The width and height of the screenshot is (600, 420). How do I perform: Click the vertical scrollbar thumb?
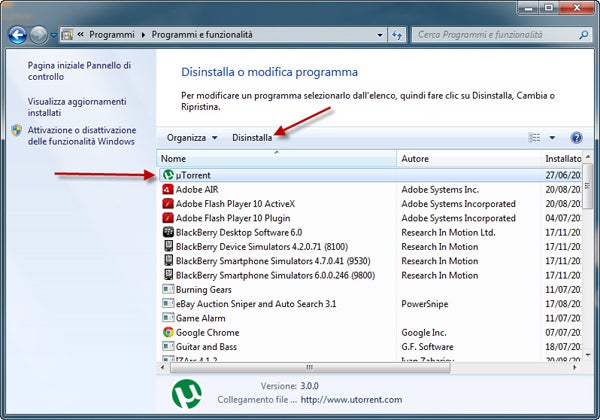[588, 186]
